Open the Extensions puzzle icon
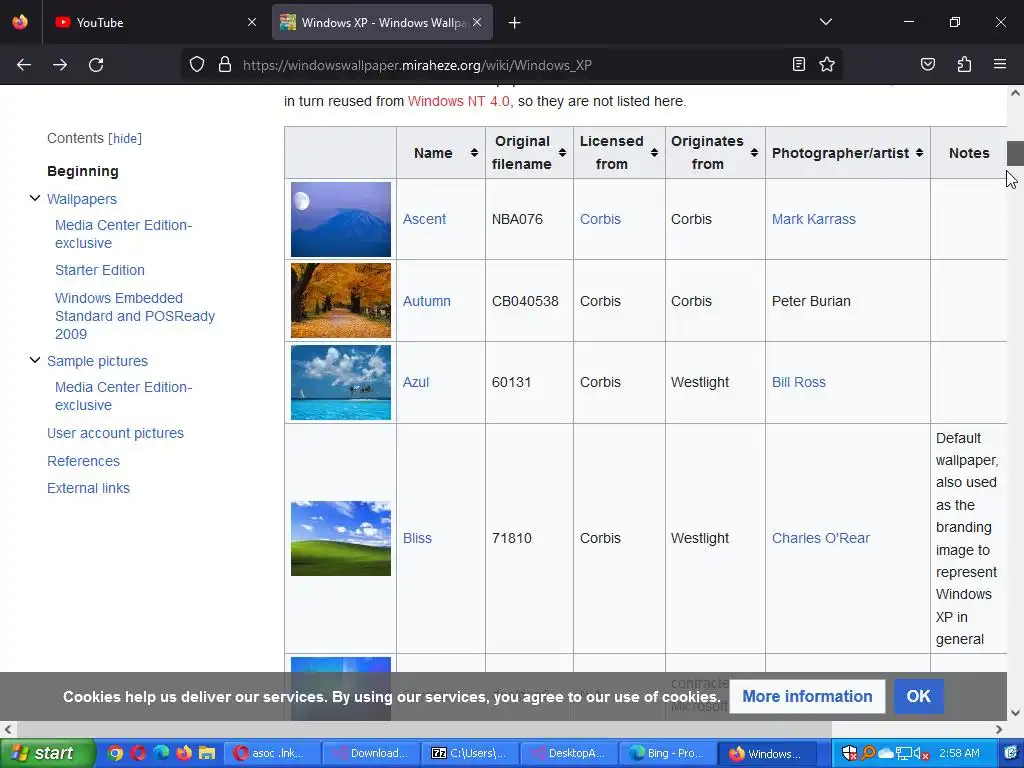Image resolution: width=1024 pixels, height=768 pixels. pyautogui.click(x=964, y=64)
